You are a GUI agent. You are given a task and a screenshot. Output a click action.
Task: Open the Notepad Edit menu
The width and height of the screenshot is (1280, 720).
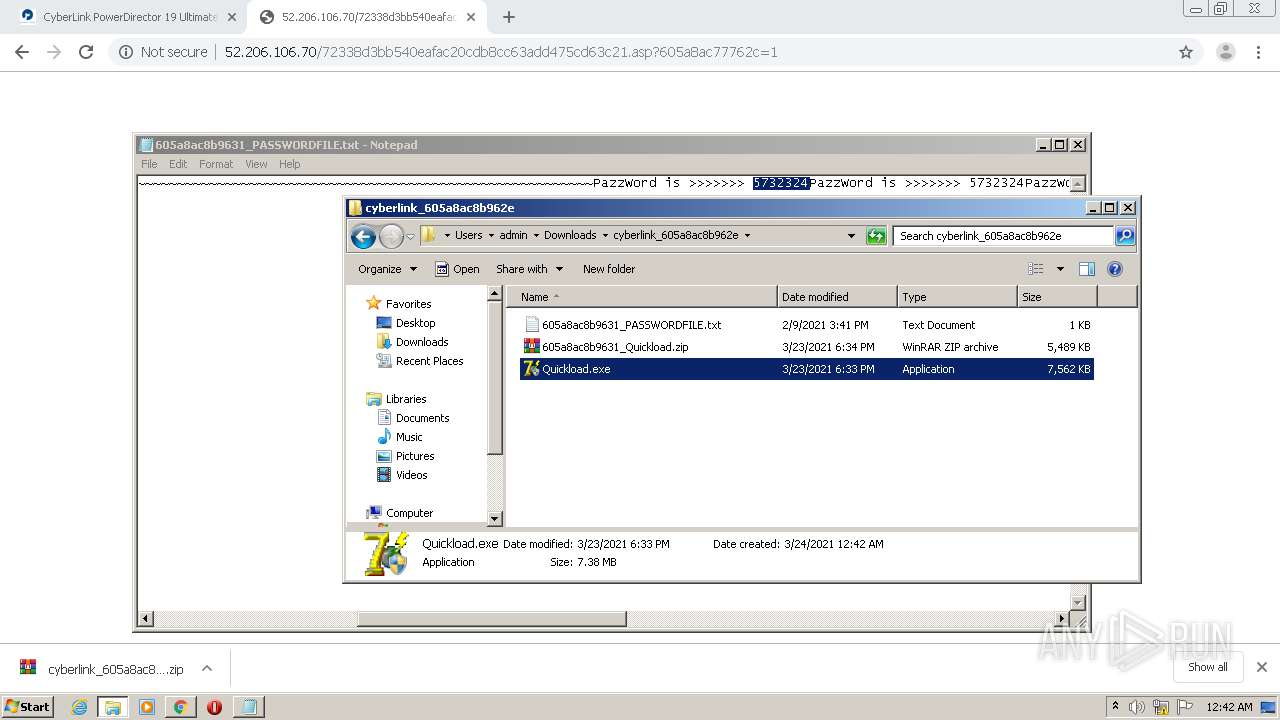178,164
